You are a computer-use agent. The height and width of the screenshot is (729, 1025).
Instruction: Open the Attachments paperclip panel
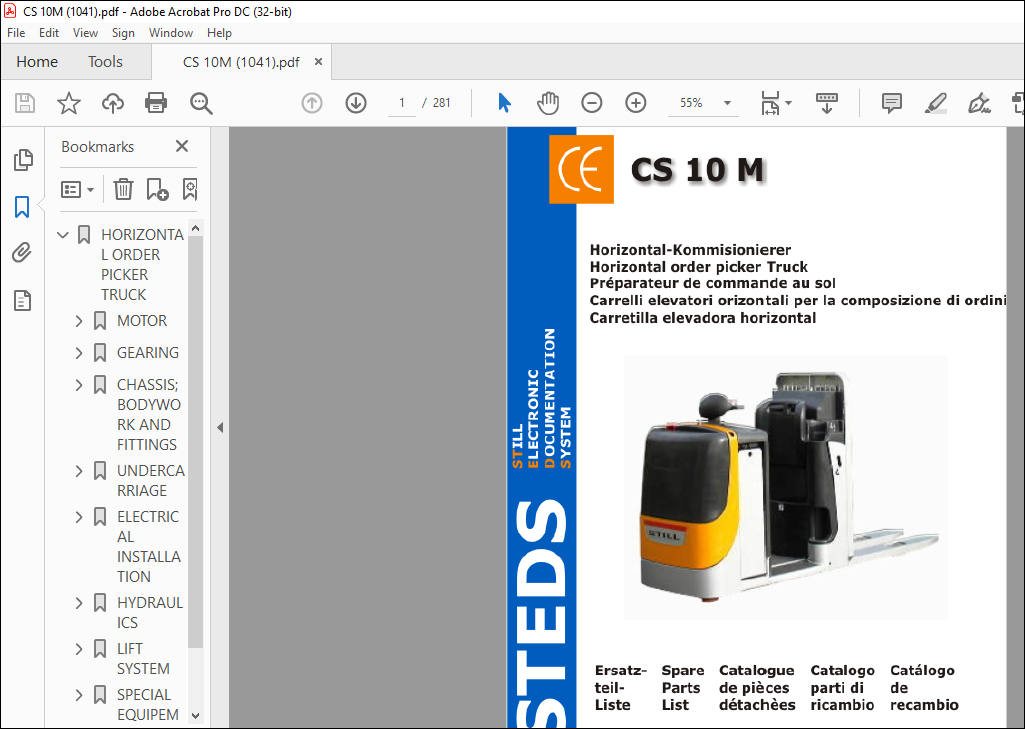(x=22, y=253)
